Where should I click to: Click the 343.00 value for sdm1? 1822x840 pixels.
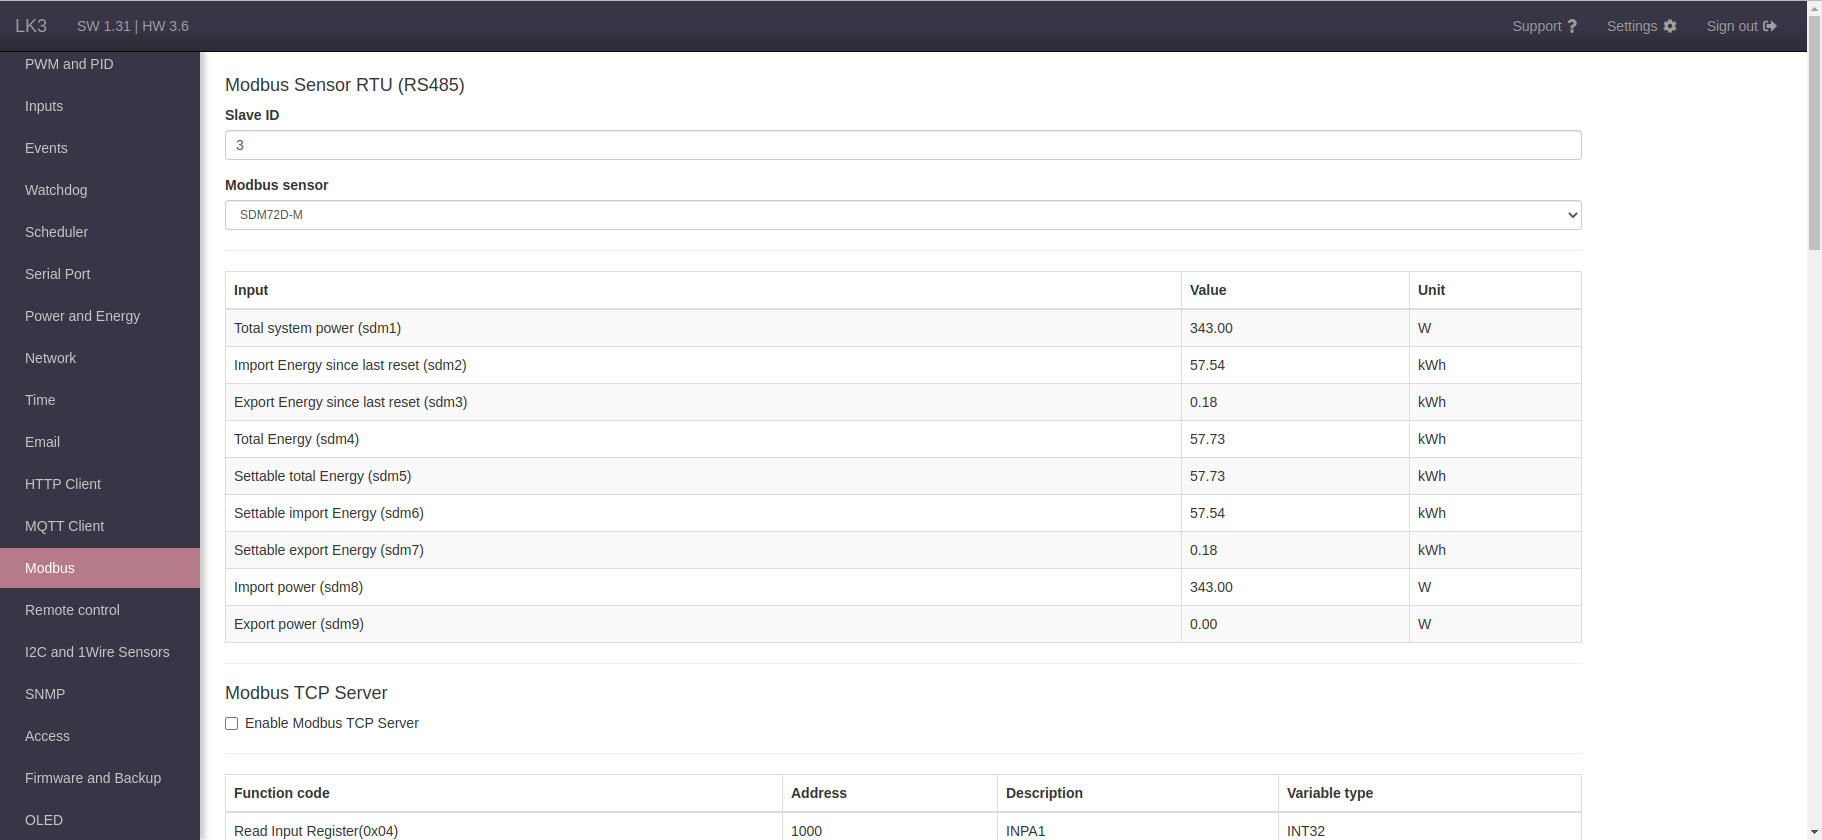1211,328
